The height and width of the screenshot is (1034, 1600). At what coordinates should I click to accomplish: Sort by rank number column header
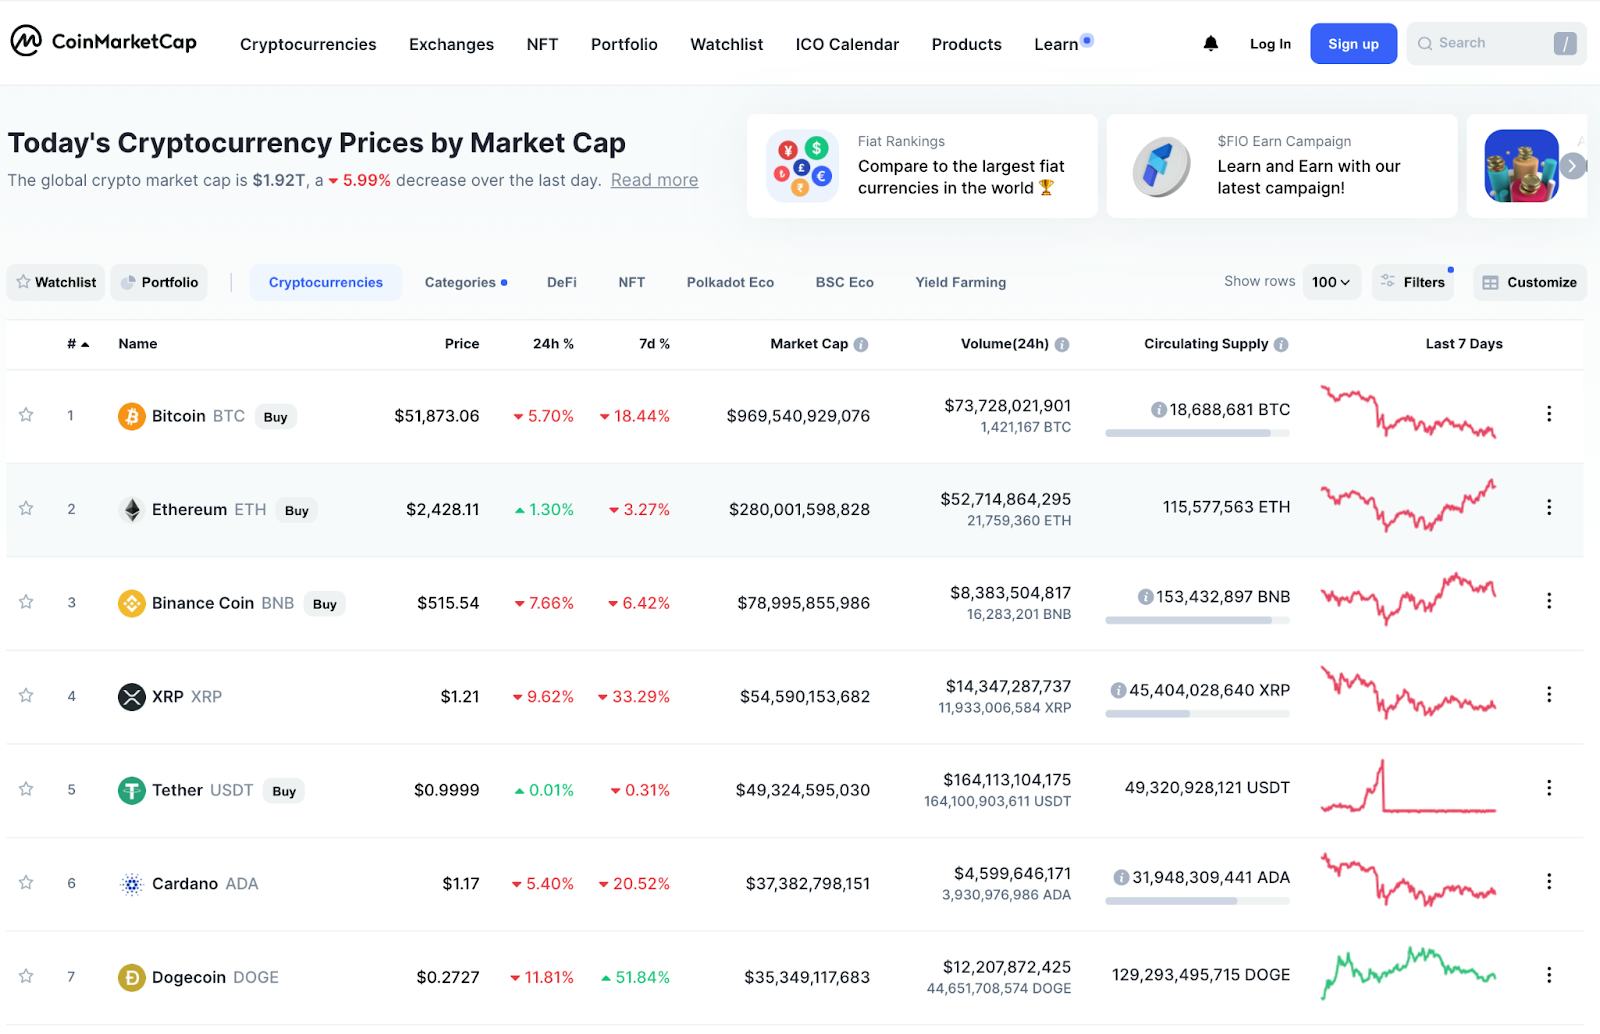(77, 344)
